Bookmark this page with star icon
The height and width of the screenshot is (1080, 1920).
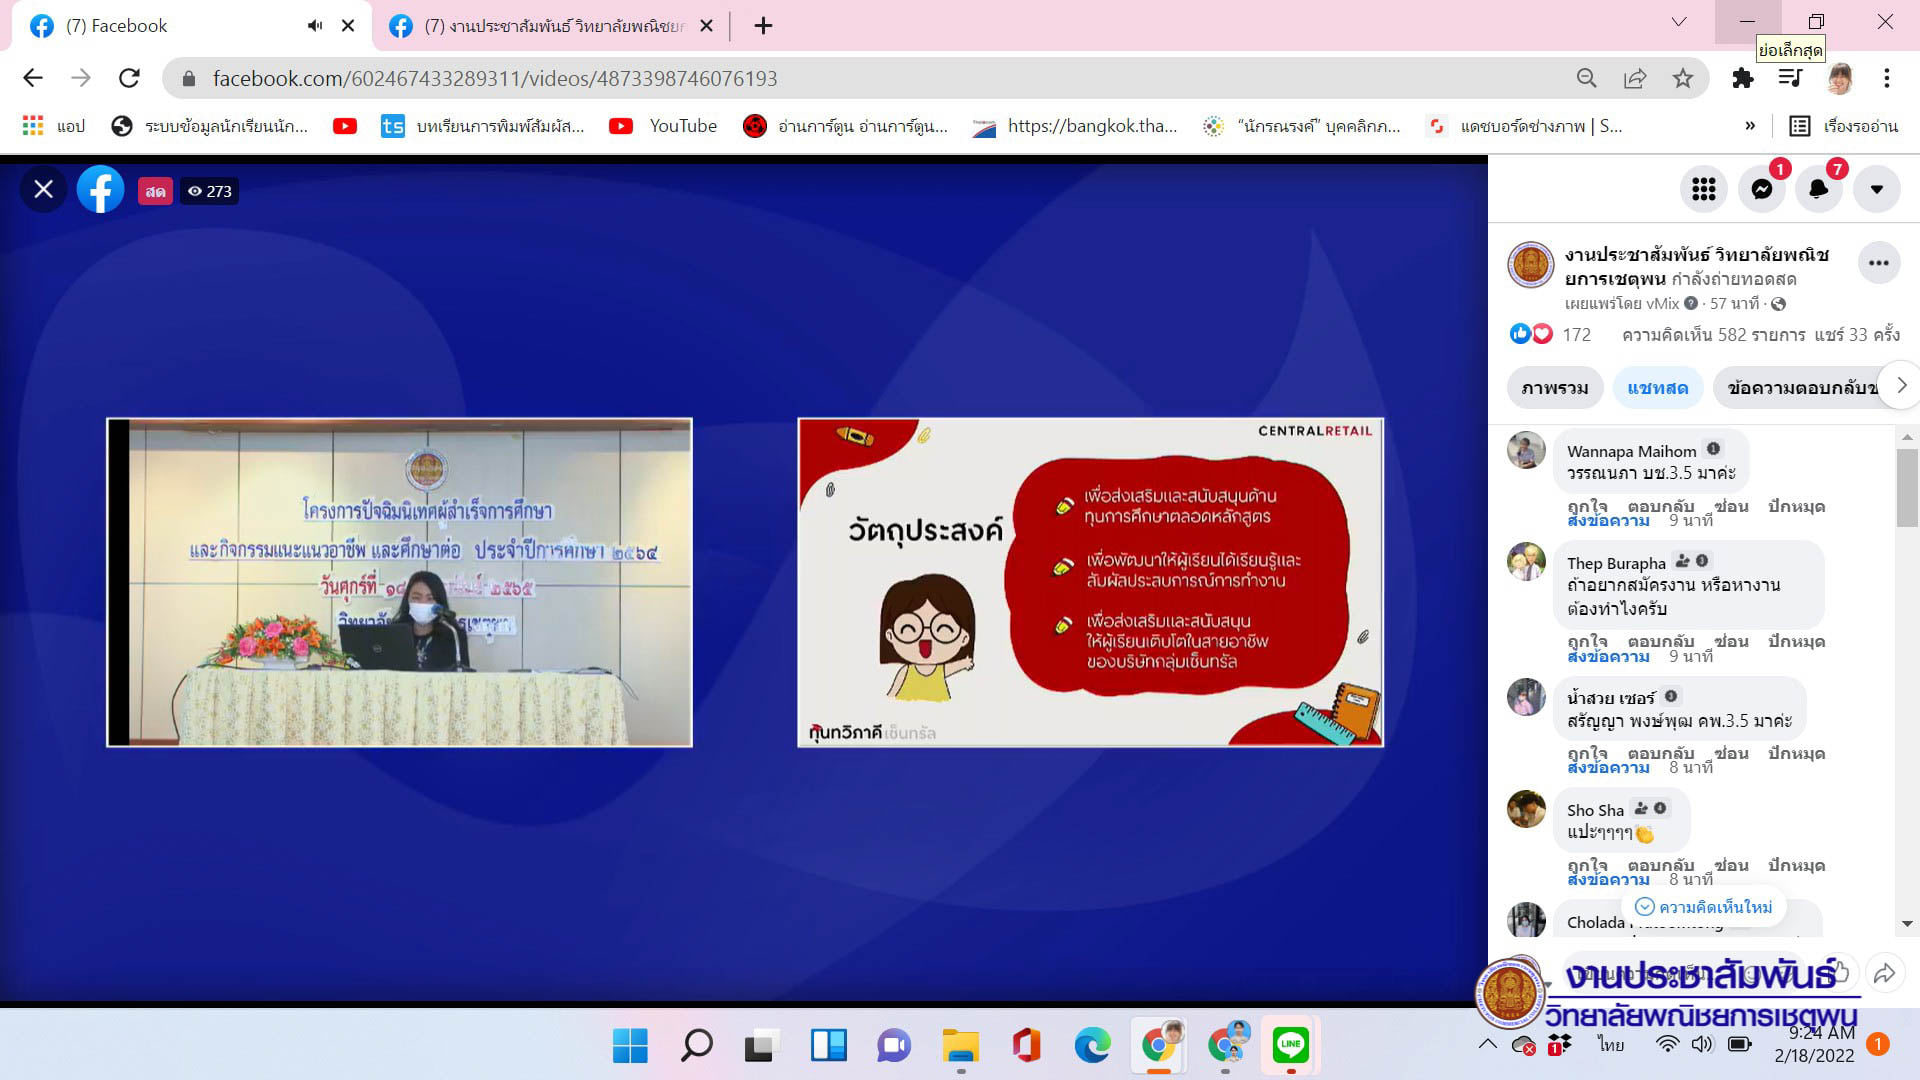(1683, 78)
